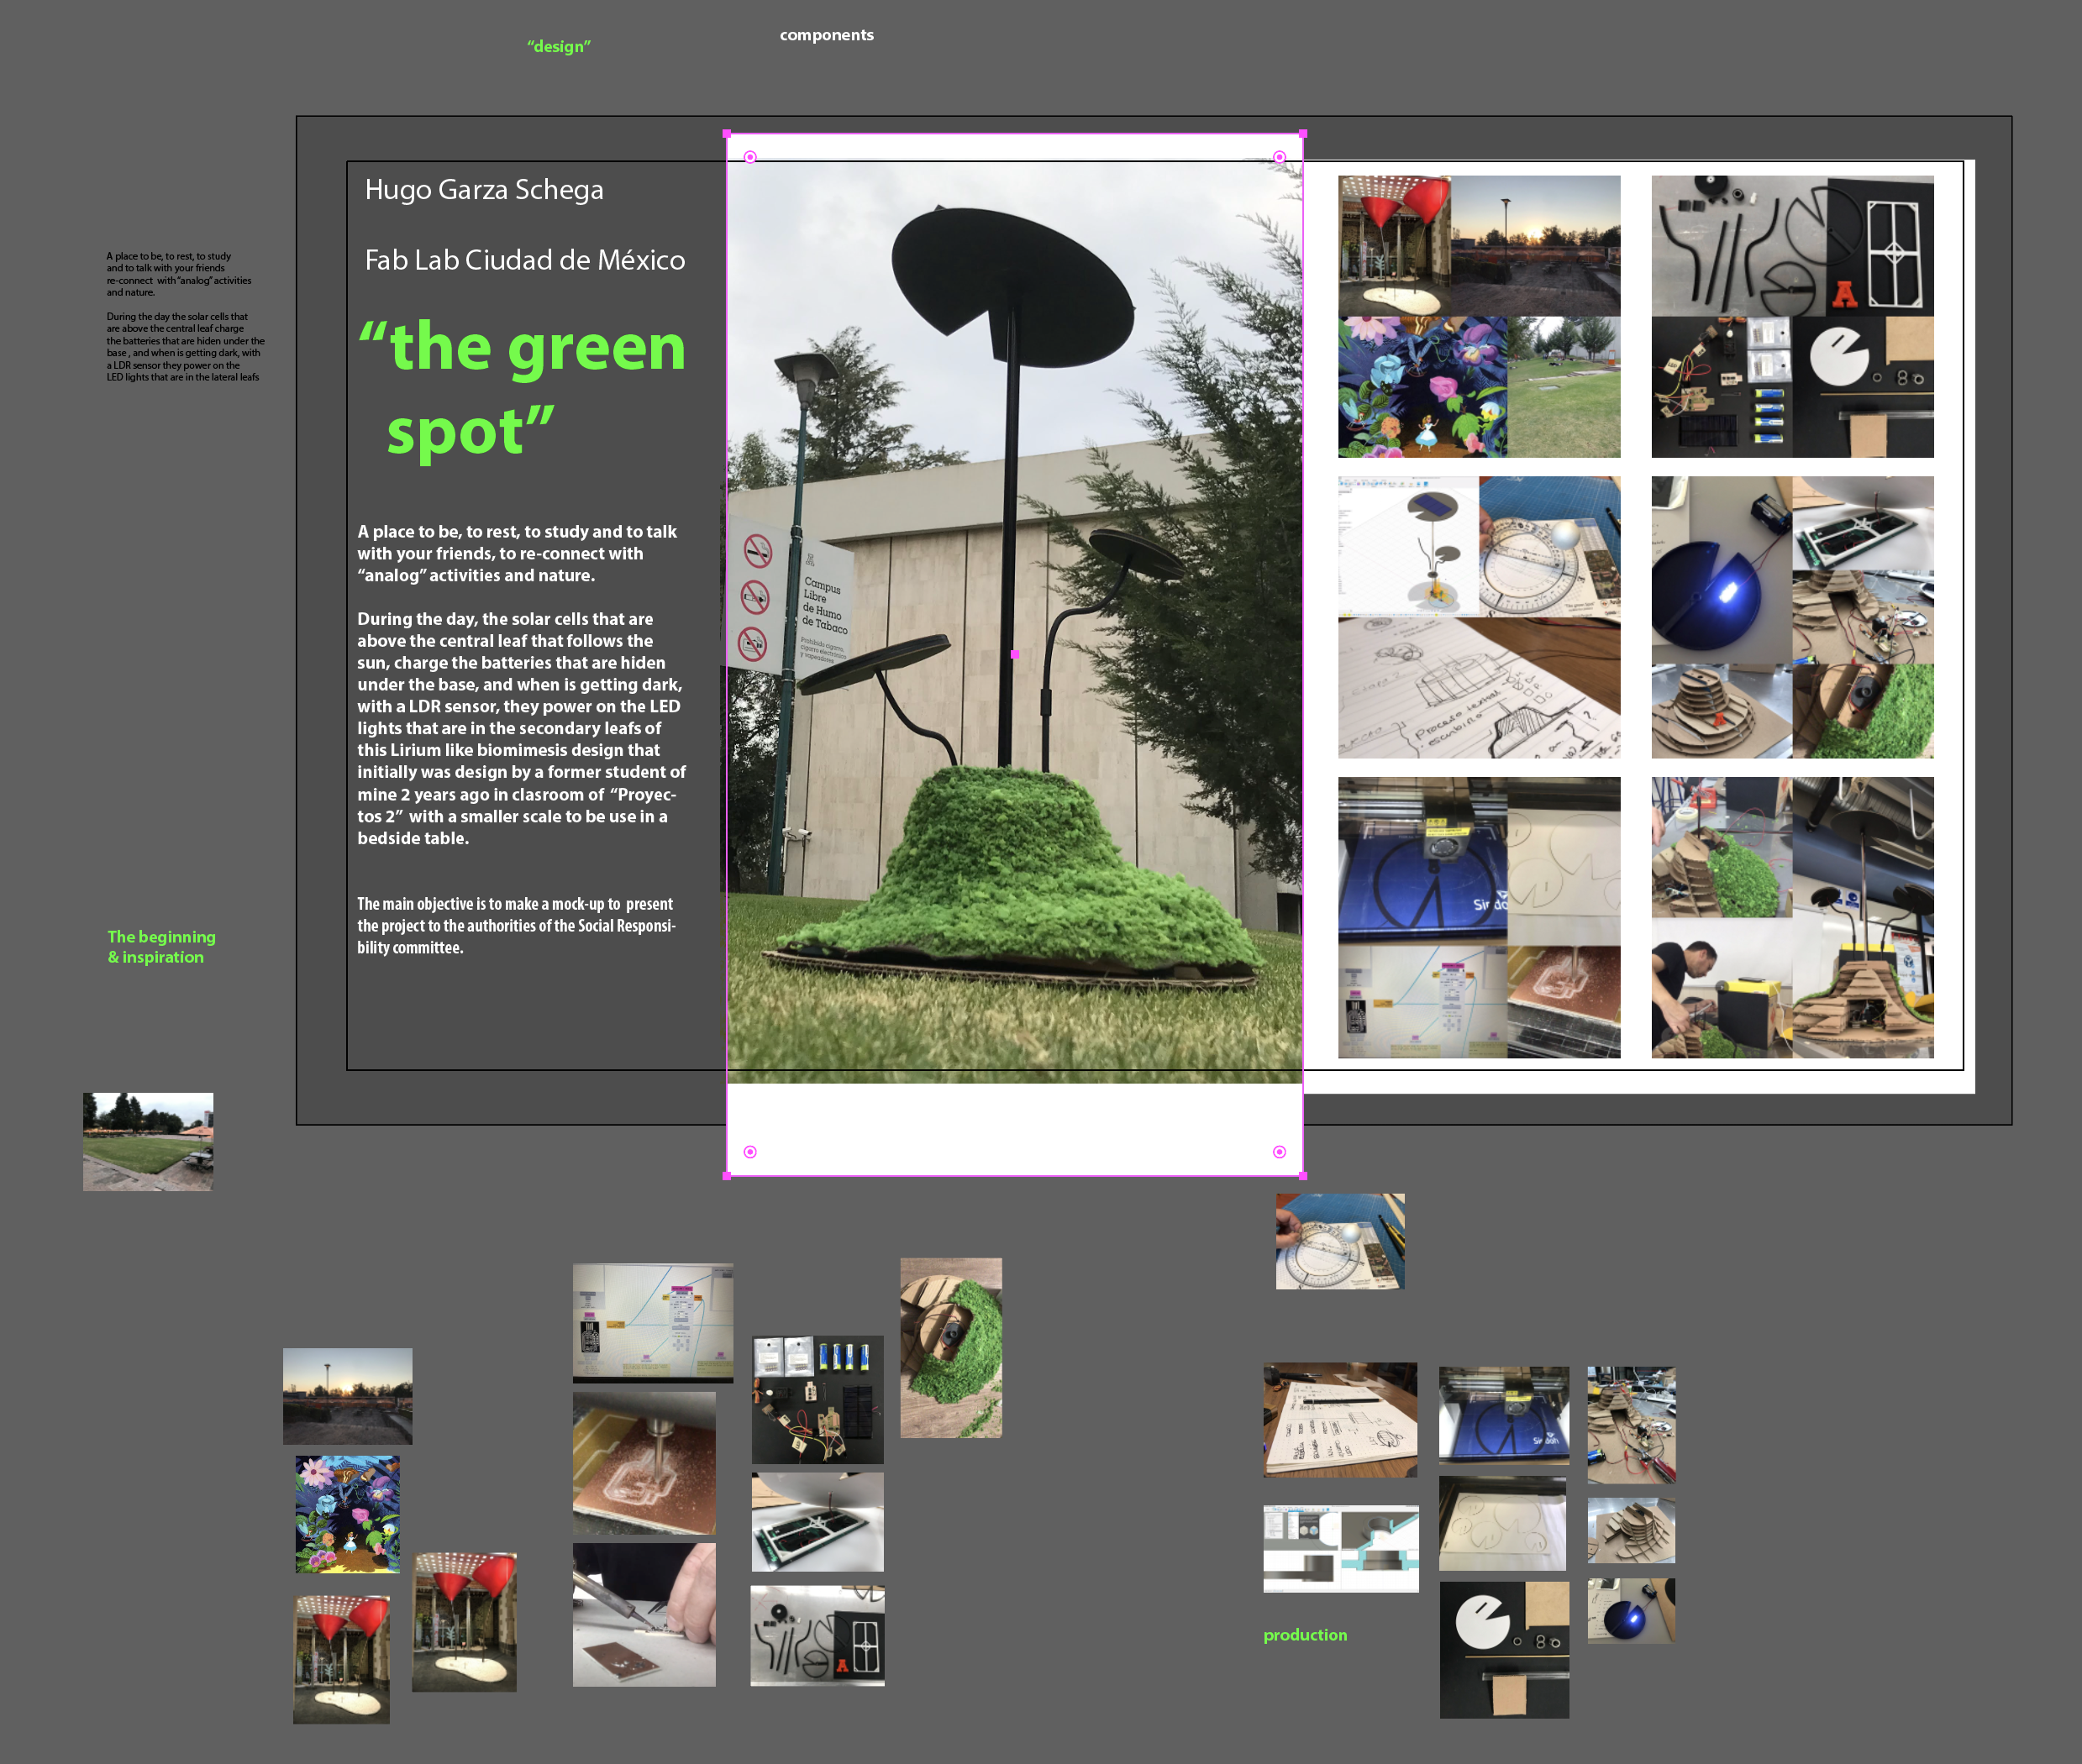The width and height of the screenshot is (2082, 1764).
Task: Select the green "production" text label
Action: [x=1304, y=1635]
